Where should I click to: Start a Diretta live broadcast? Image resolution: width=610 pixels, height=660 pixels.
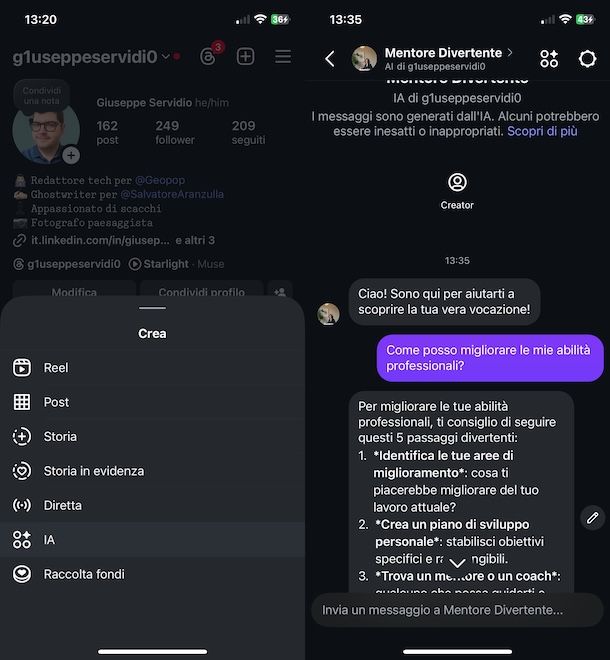pyautogui.click(x=152, y=505)
